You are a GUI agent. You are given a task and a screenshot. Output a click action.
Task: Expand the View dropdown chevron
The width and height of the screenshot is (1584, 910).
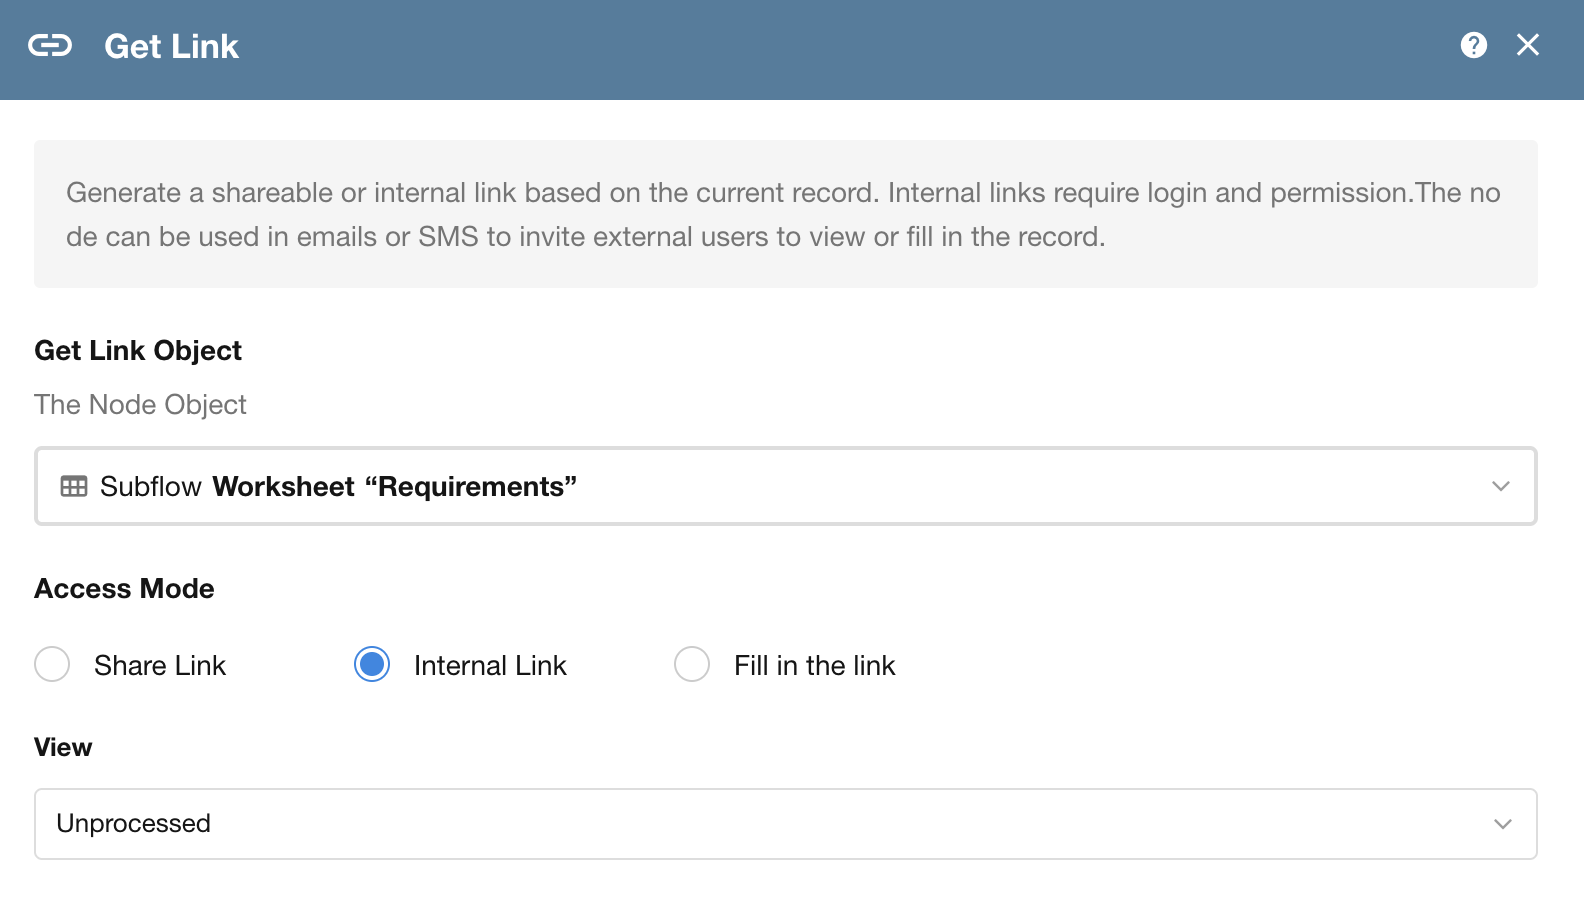1502,824
